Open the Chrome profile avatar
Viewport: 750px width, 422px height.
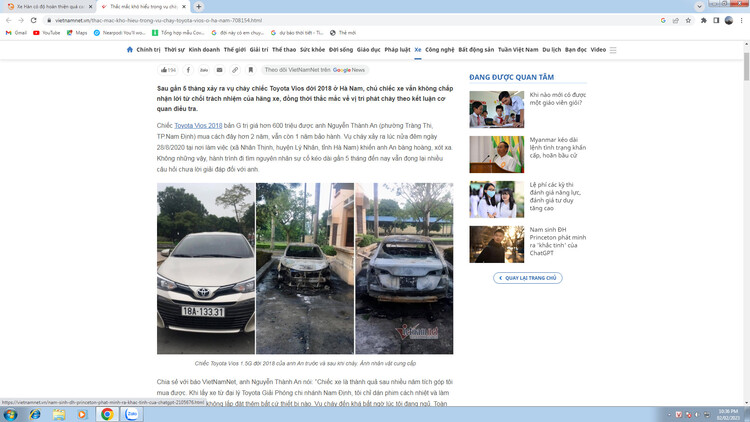tap(728, 20)
